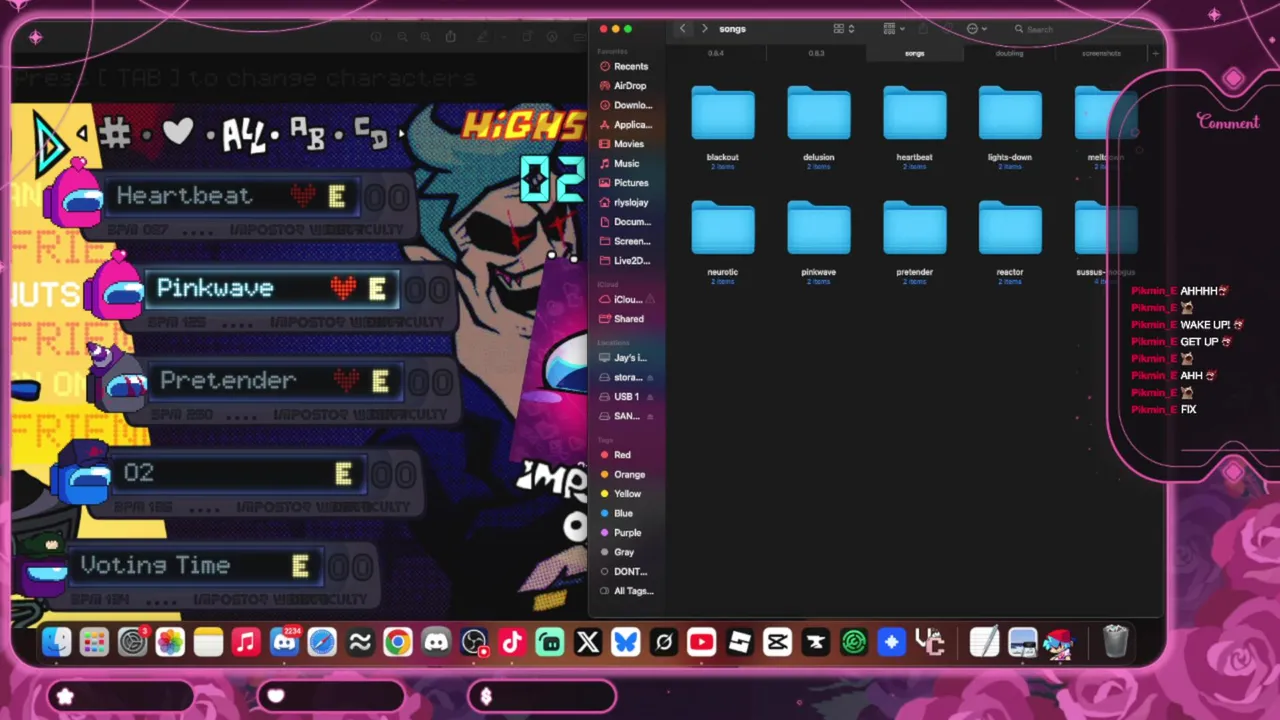This screenshot has width=1280, height=720.
Task: Go forward in the Finder window
Action: [704, 29]
